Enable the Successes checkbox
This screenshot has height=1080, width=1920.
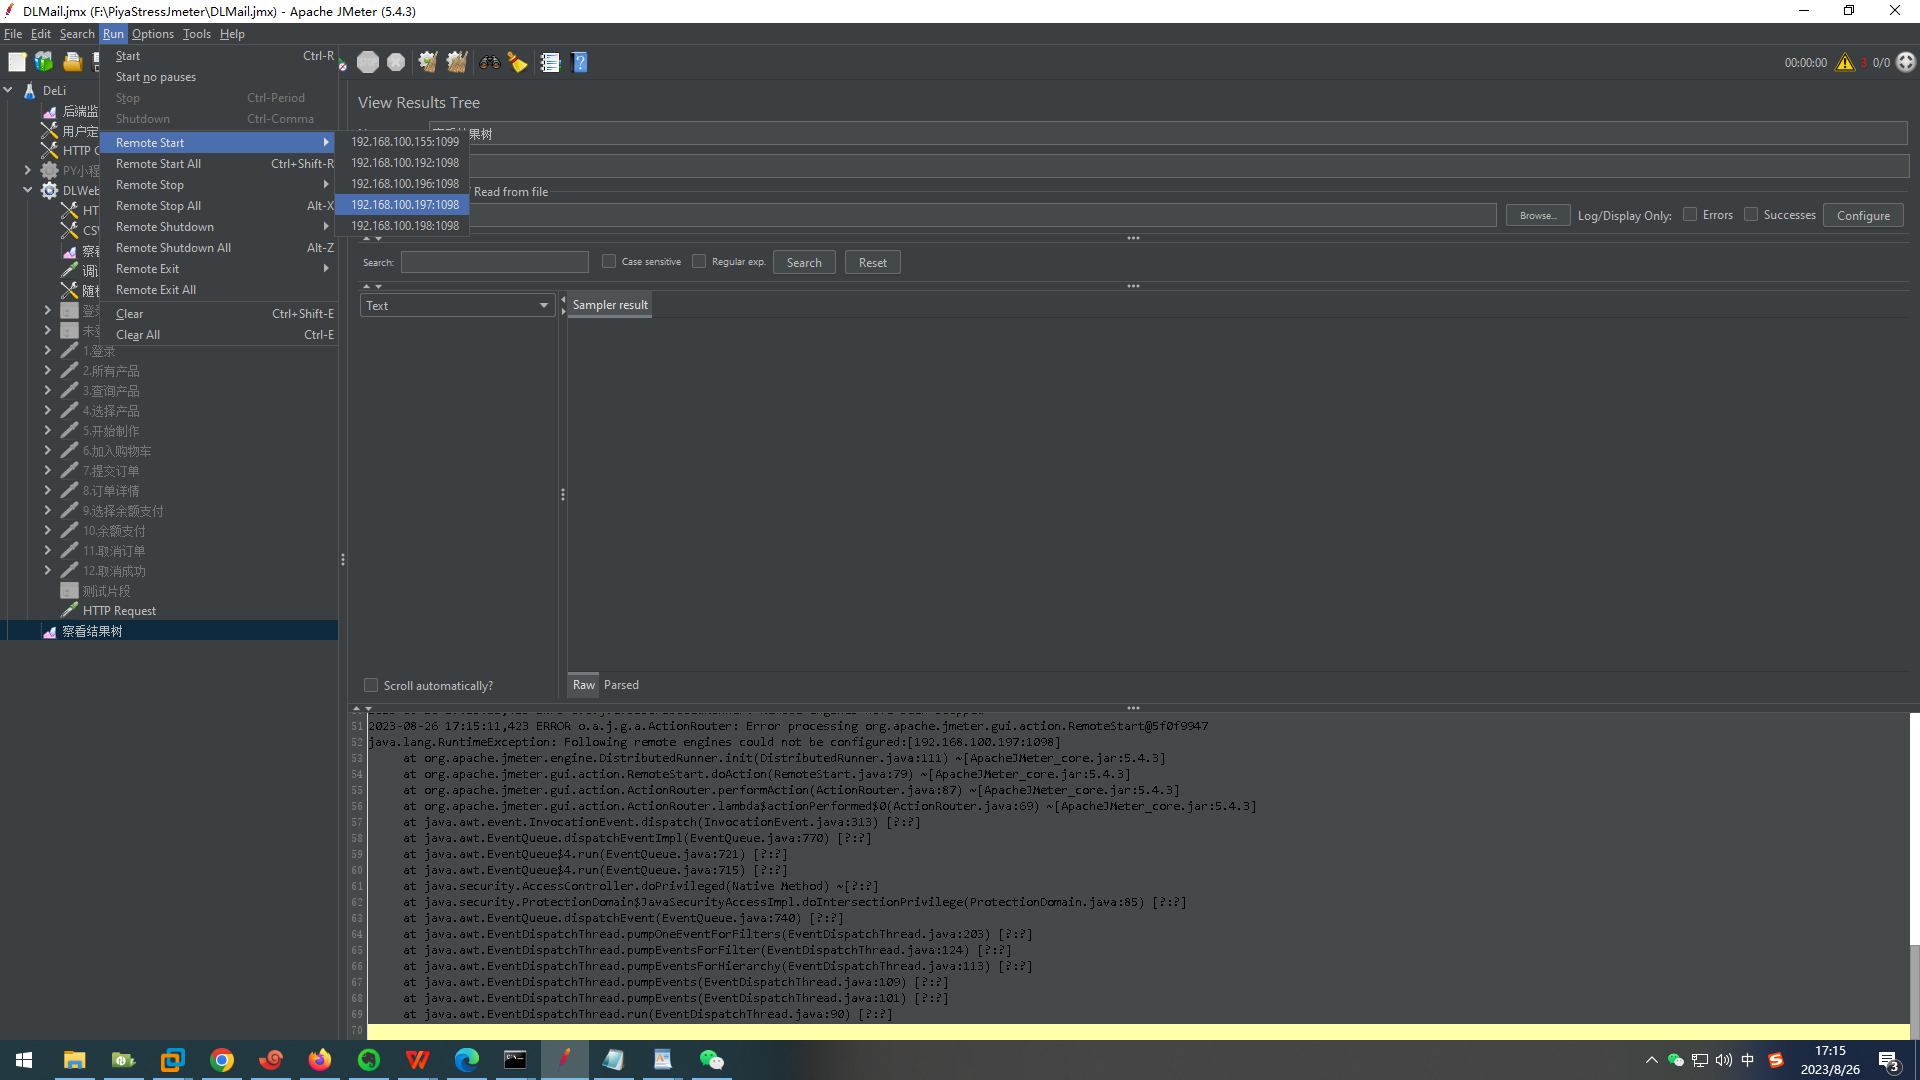click(1751, 214)
